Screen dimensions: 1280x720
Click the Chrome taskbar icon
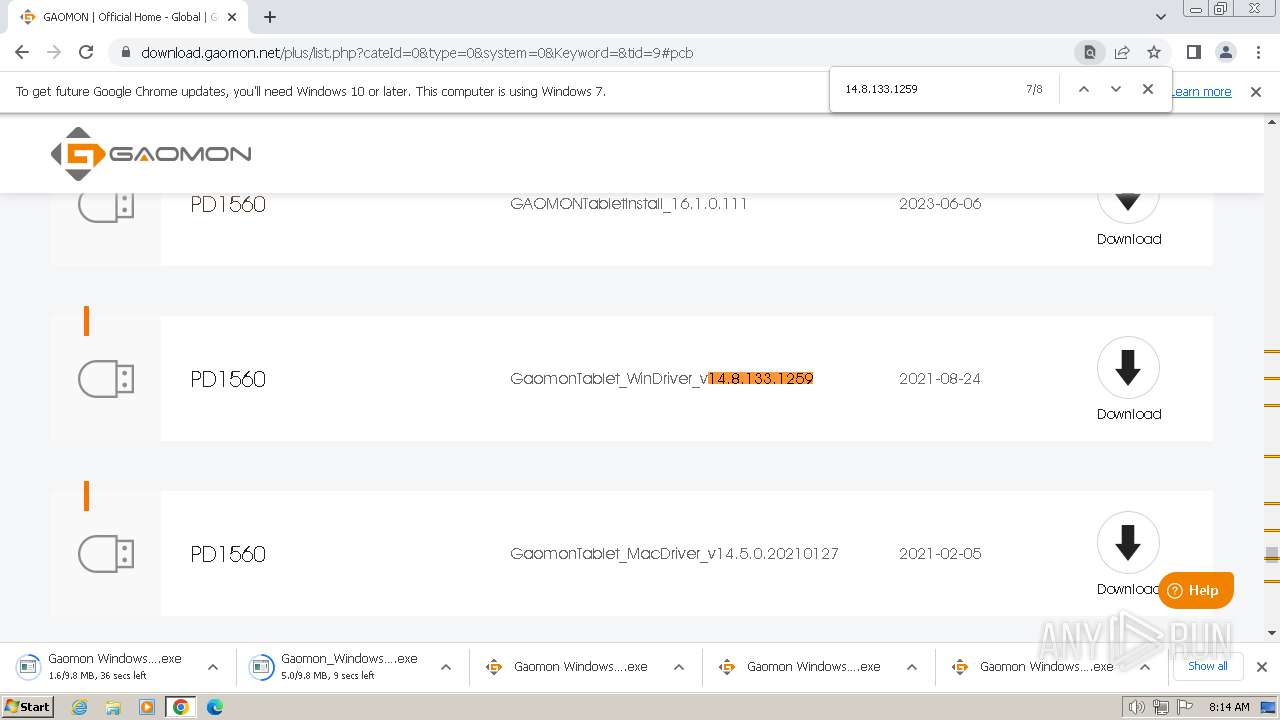click(181, 707)
